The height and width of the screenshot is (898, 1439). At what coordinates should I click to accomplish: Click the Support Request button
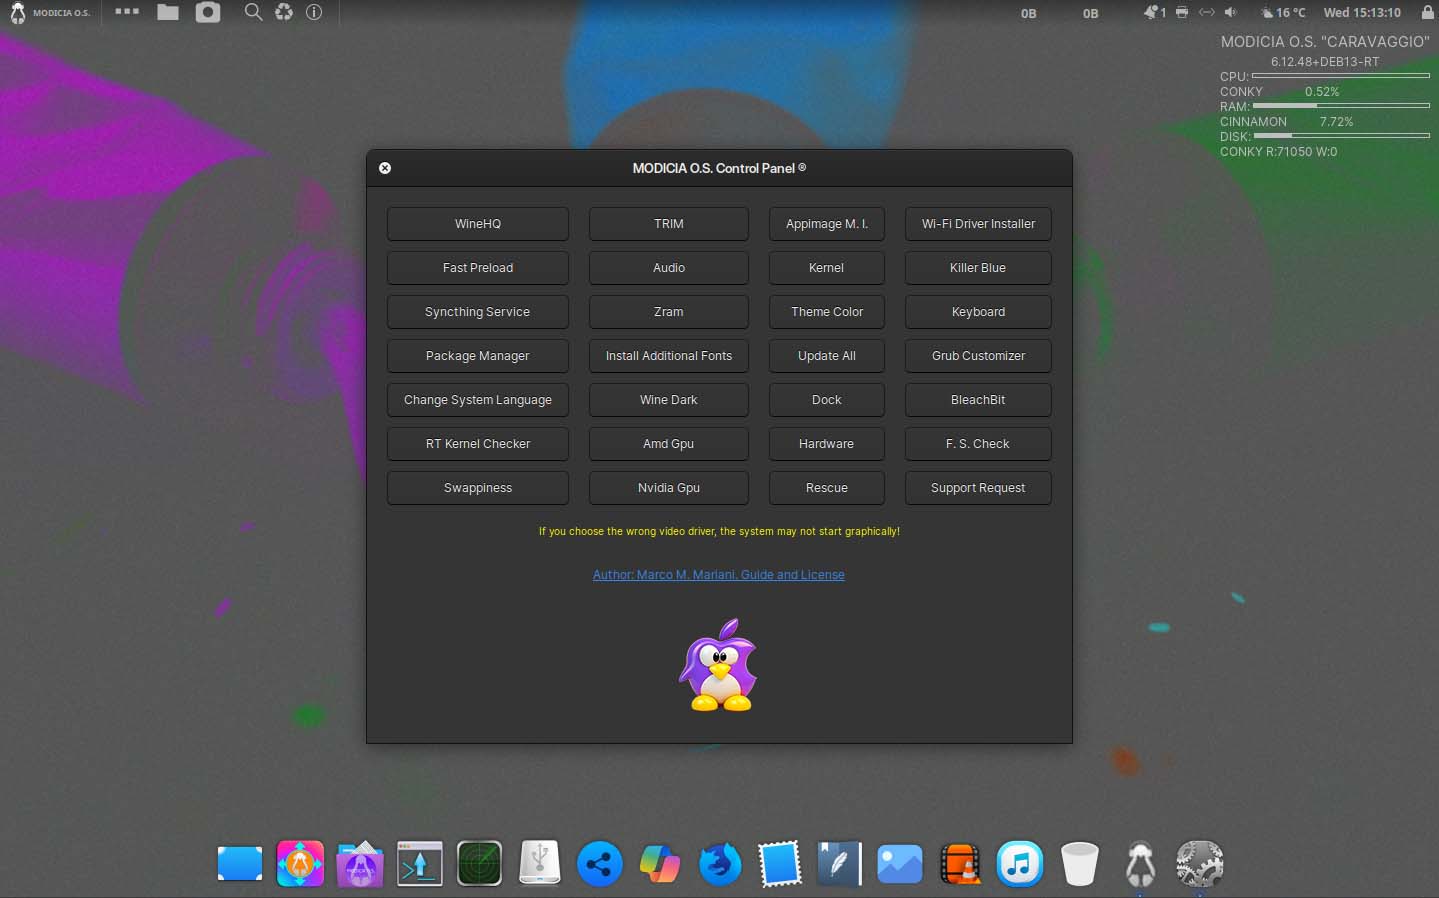coord(978,488)
